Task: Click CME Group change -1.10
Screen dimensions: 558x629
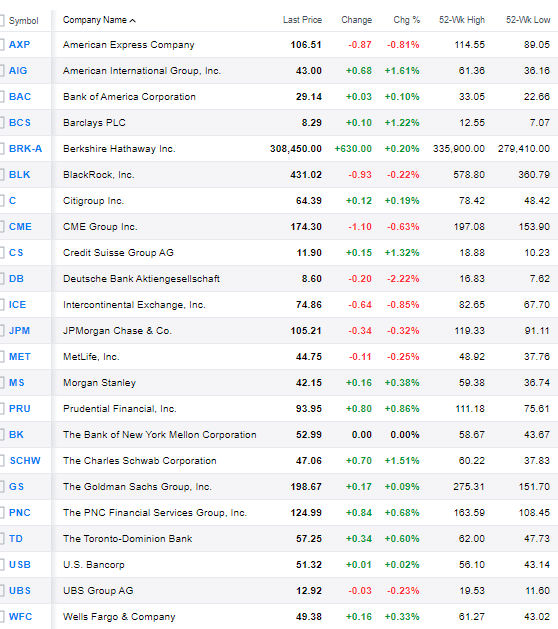Action: coord(360,227)
